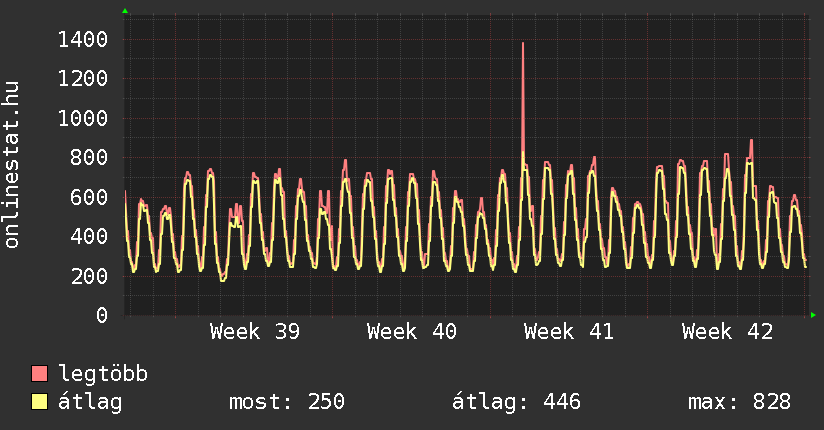Screen dimensions: 824x430
Task: Click the "átlag: 446" statistic
Action: coord(517,403)
